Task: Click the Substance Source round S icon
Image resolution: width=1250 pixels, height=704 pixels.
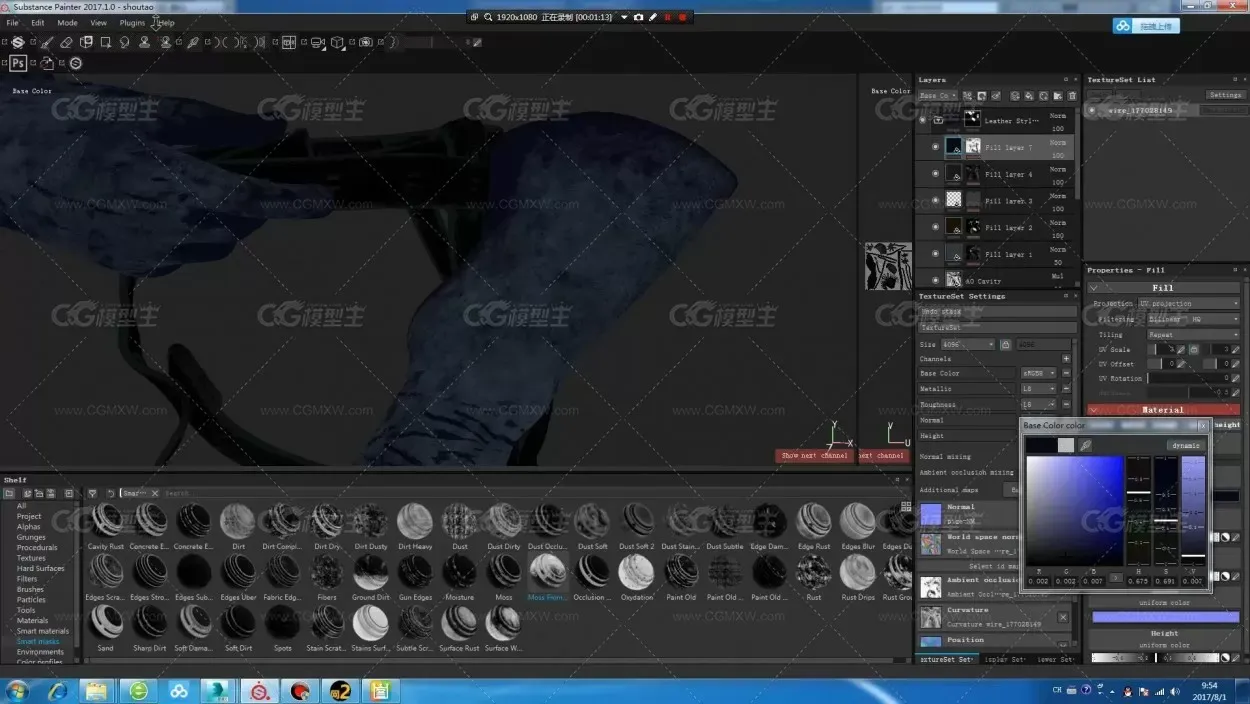Action: (75, 63)
